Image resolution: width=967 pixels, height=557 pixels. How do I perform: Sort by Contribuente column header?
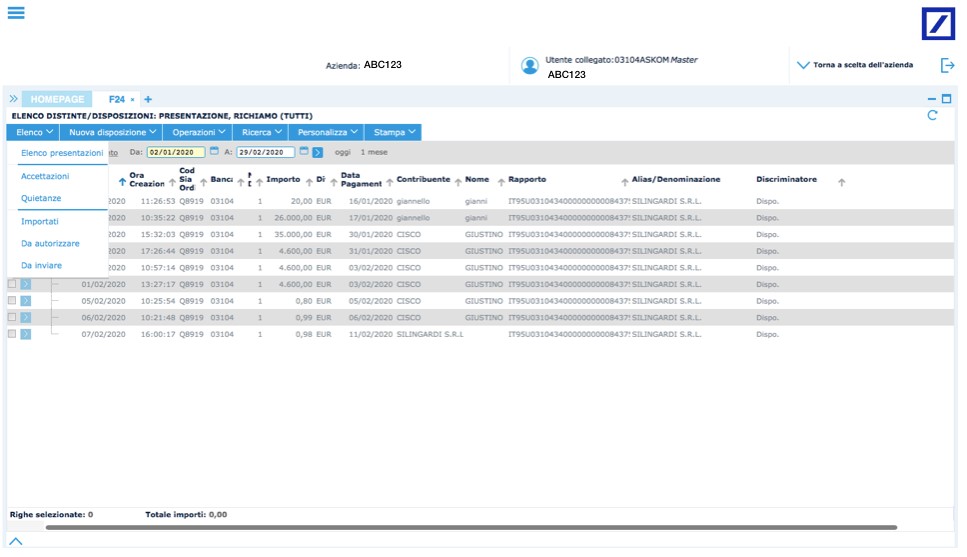pyautogui.click(x=423, y=179)
